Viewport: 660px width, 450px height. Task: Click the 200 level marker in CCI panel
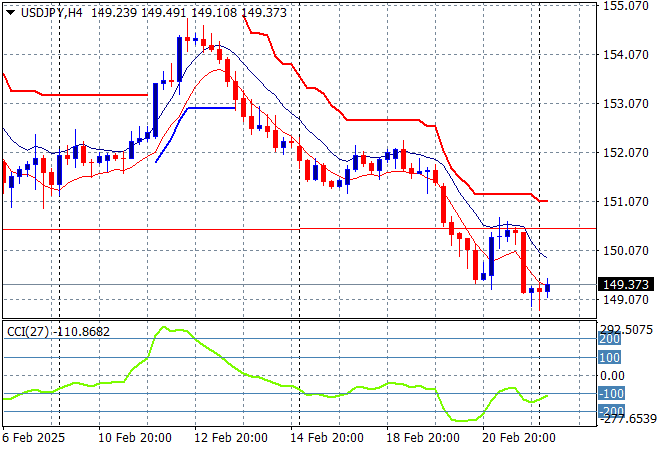pos(609,339)
